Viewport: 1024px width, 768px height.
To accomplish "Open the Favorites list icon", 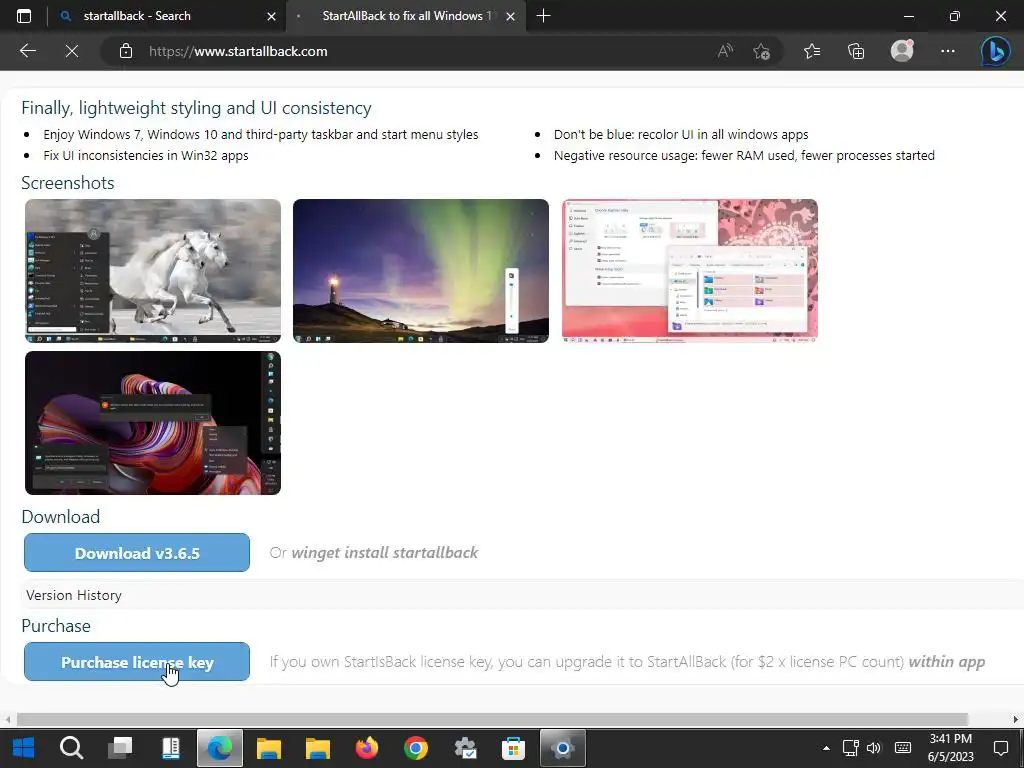I will [x=812, y=51].
